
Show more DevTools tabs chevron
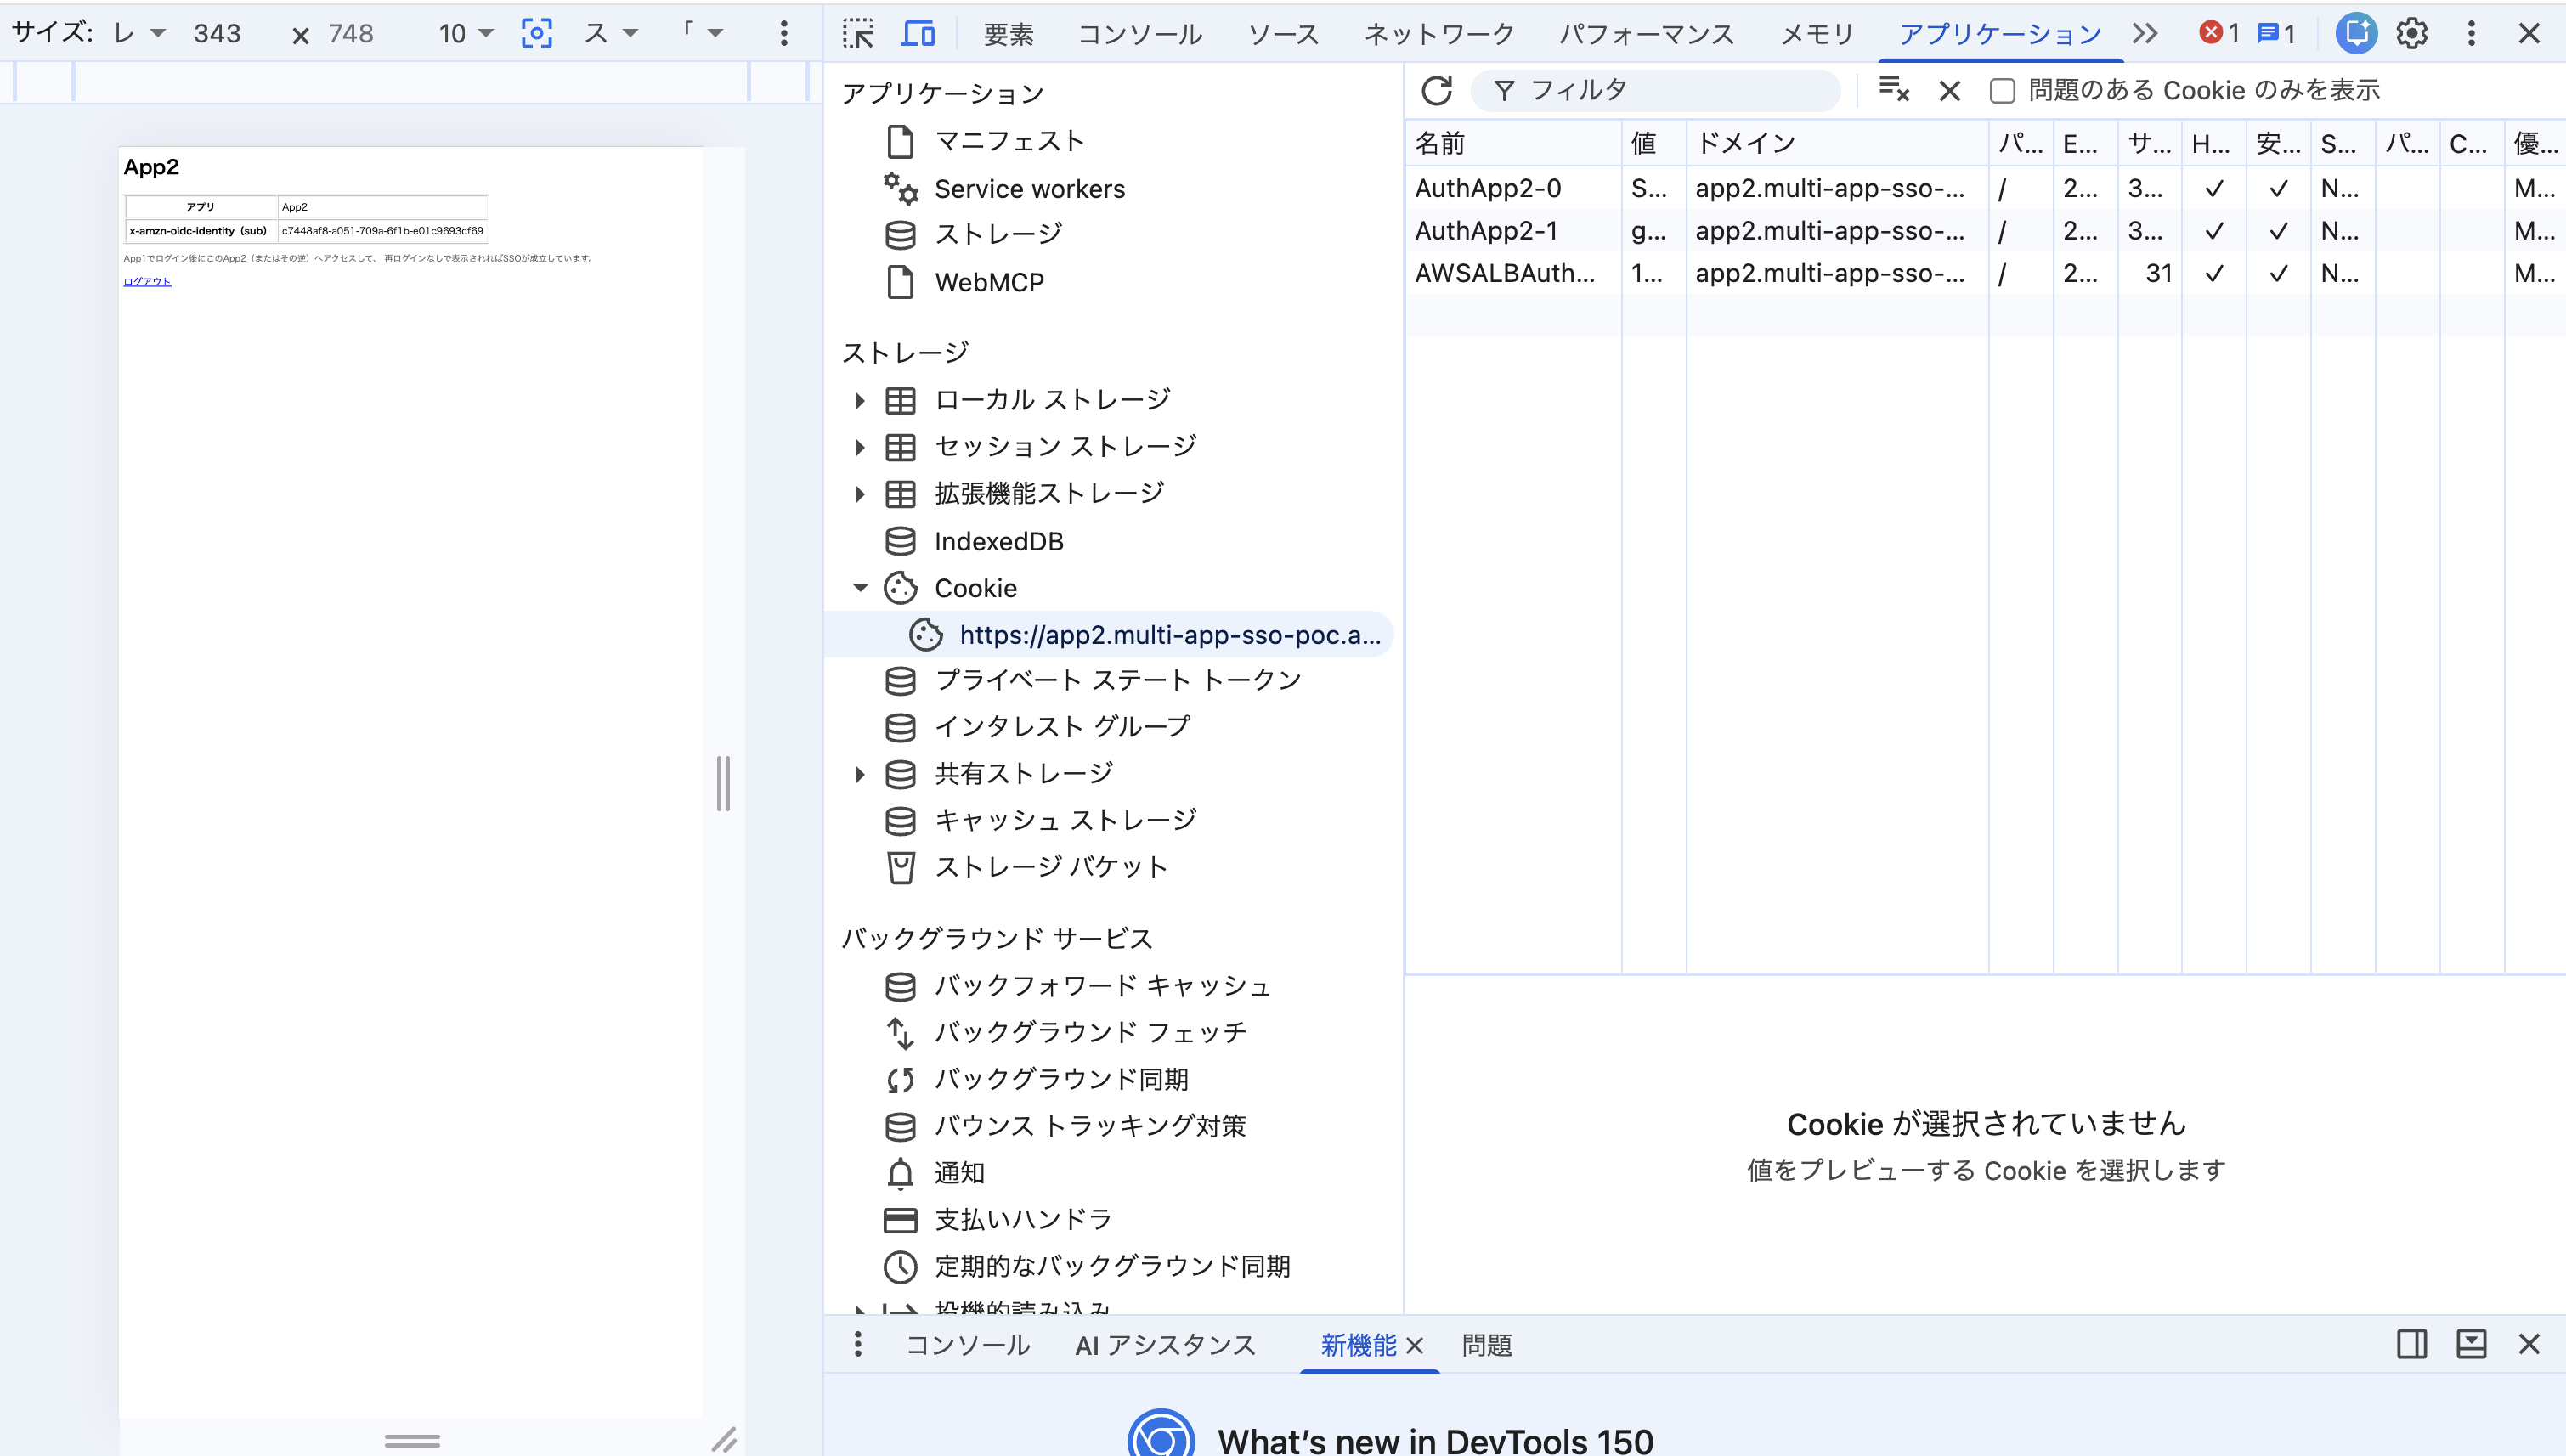(2144, 34)
